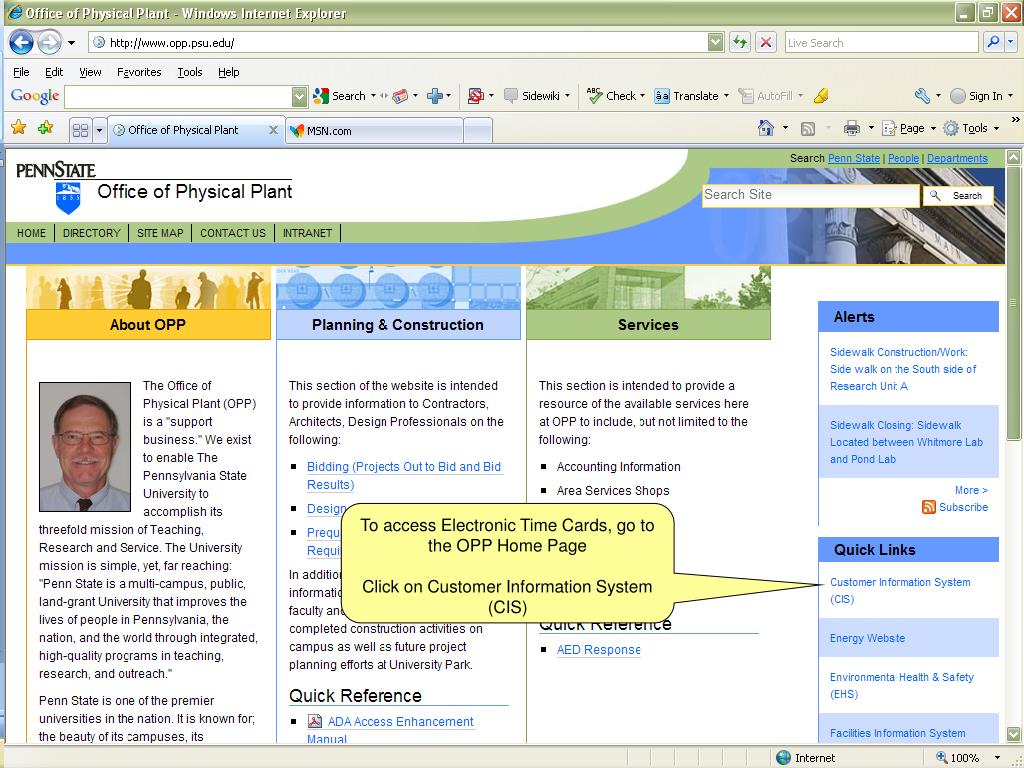1024x768 pixels.
Task: Expand the Quick Tabs list dropdown
Action: click(x=99, y=130)
